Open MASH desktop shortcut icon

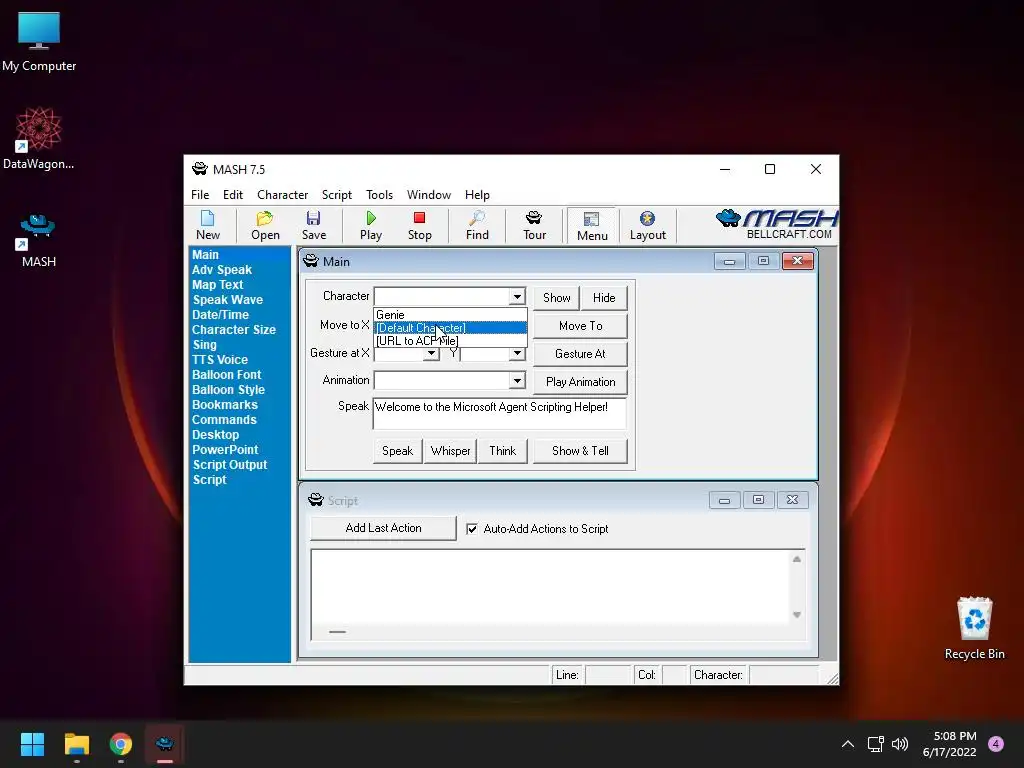pos(39,240)
